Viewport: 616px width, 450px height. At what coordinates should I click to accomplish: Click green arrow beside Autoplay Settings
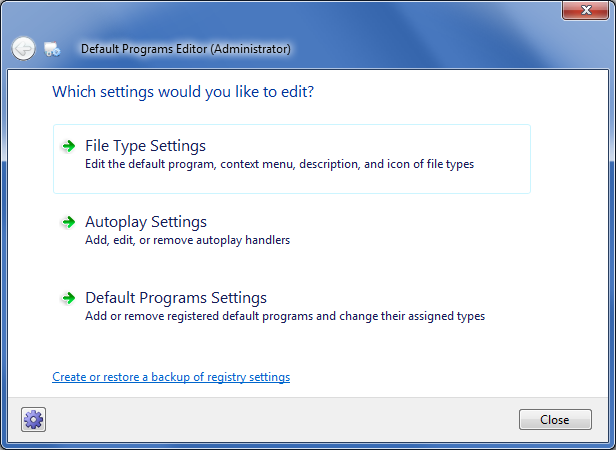[x=68, y=222]
